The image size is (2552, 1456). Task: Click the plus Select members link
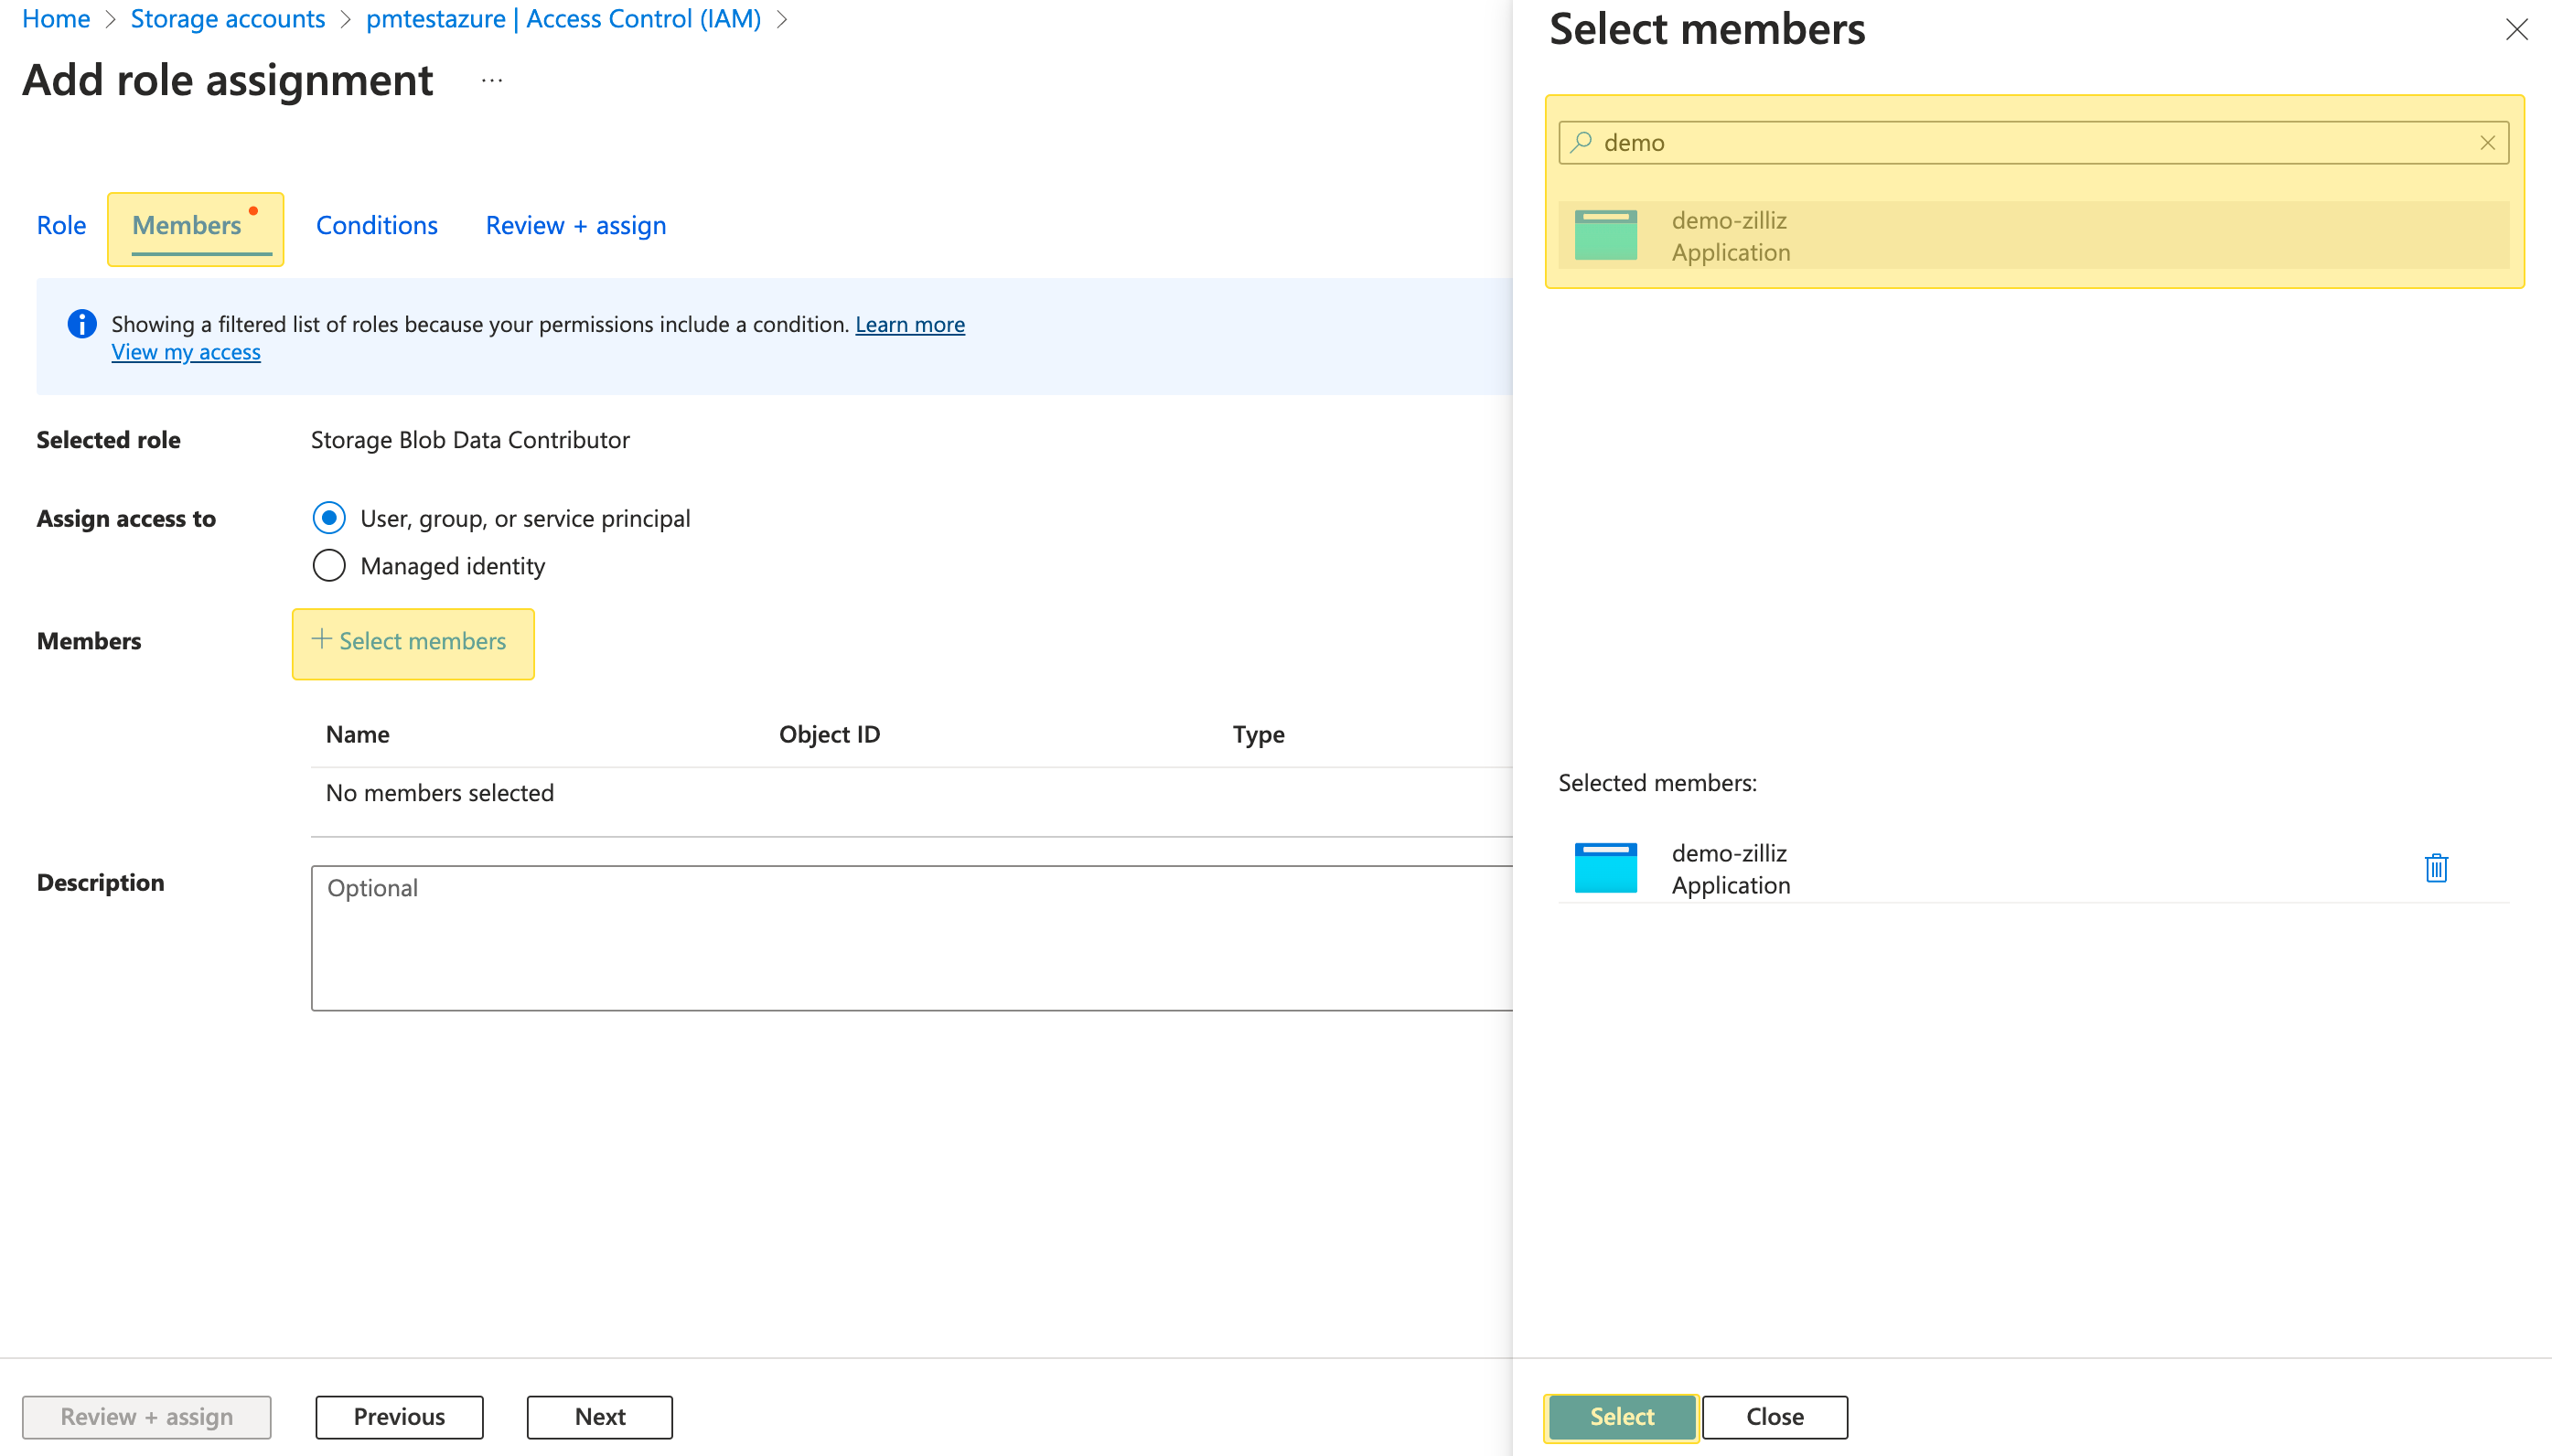point(412,642)
